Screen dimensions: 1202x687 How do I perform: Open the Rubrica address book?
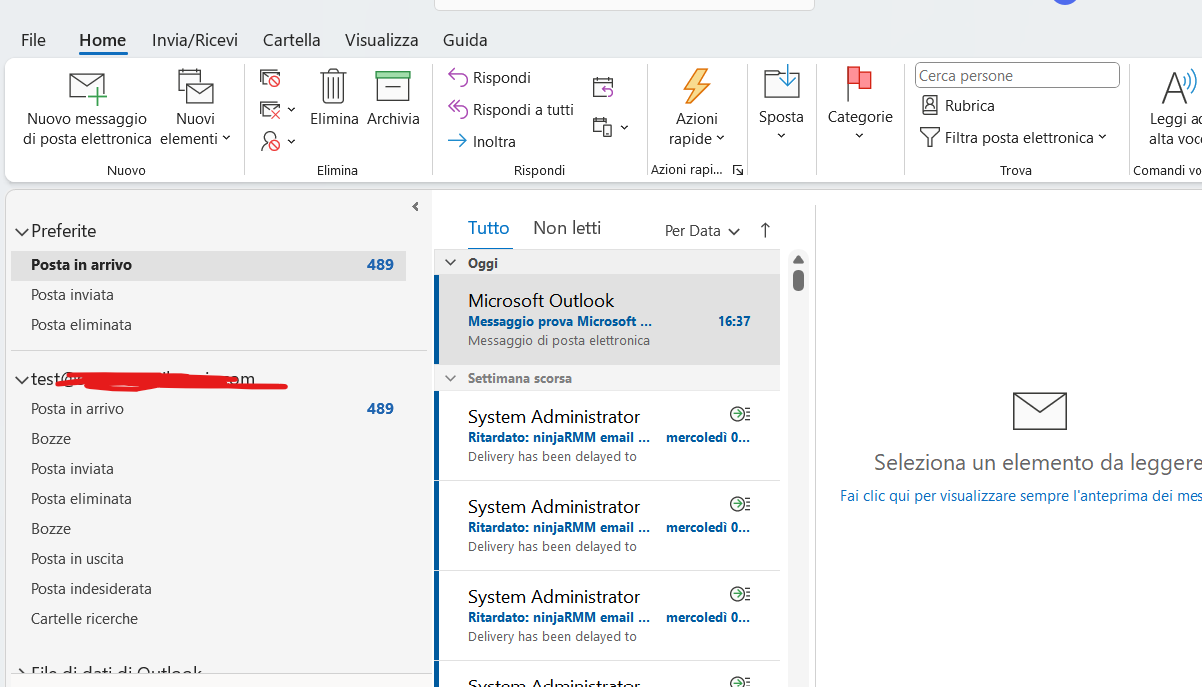pyautogui.click(x=957, y=106)
